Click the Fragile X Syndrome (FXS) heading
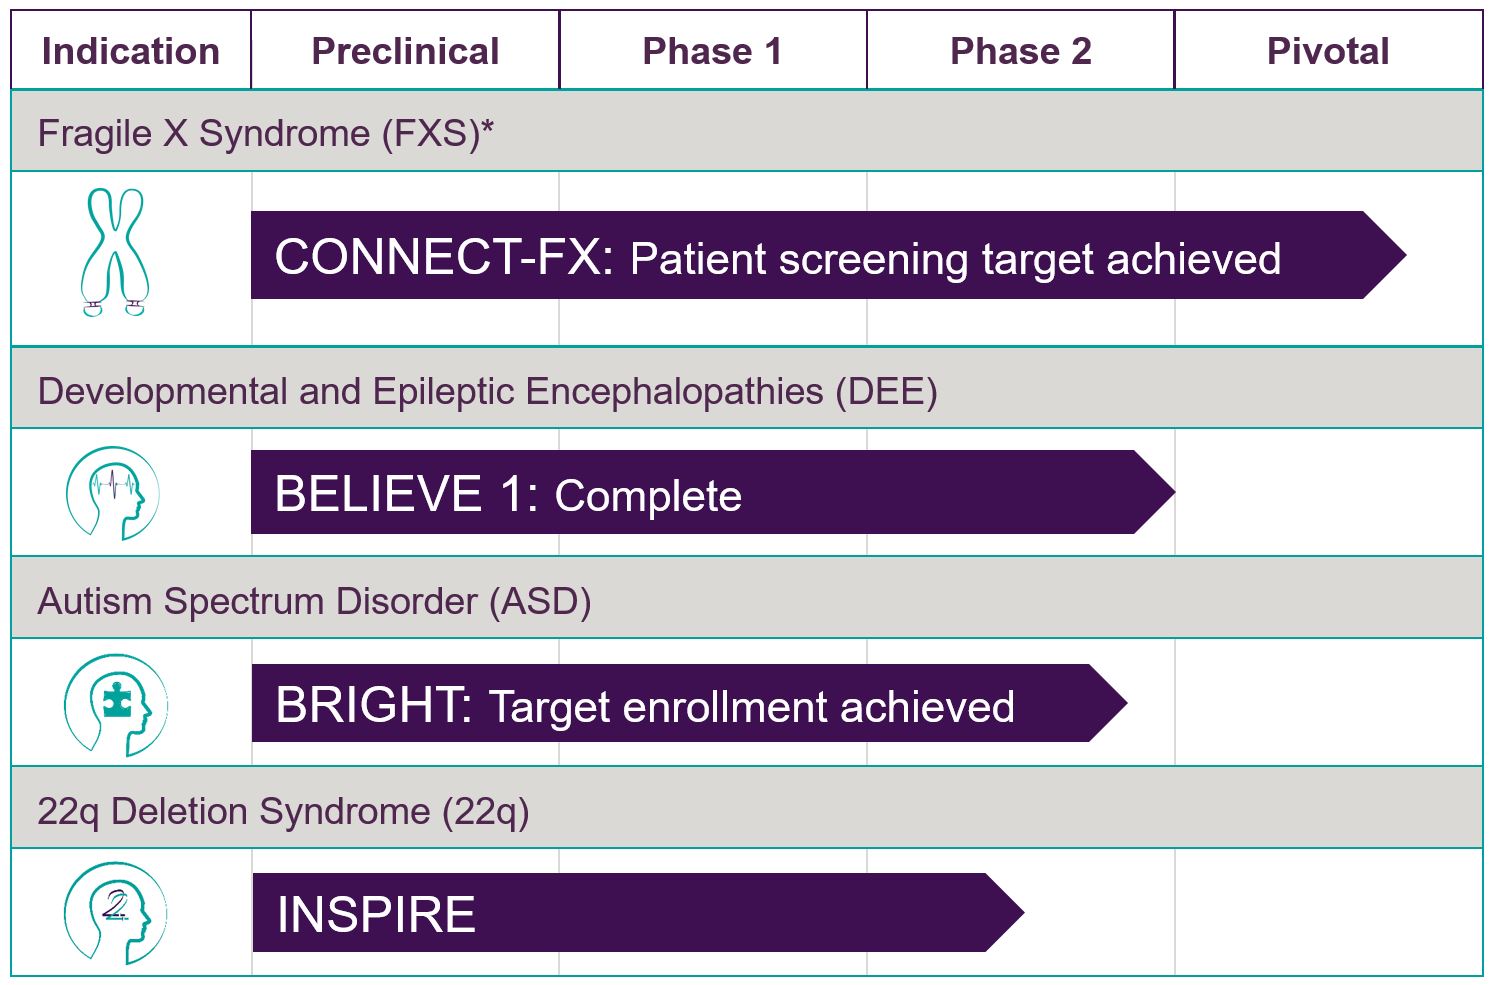Image resolution: width=1494 pixels, height=985 pixels. (266, 133)
